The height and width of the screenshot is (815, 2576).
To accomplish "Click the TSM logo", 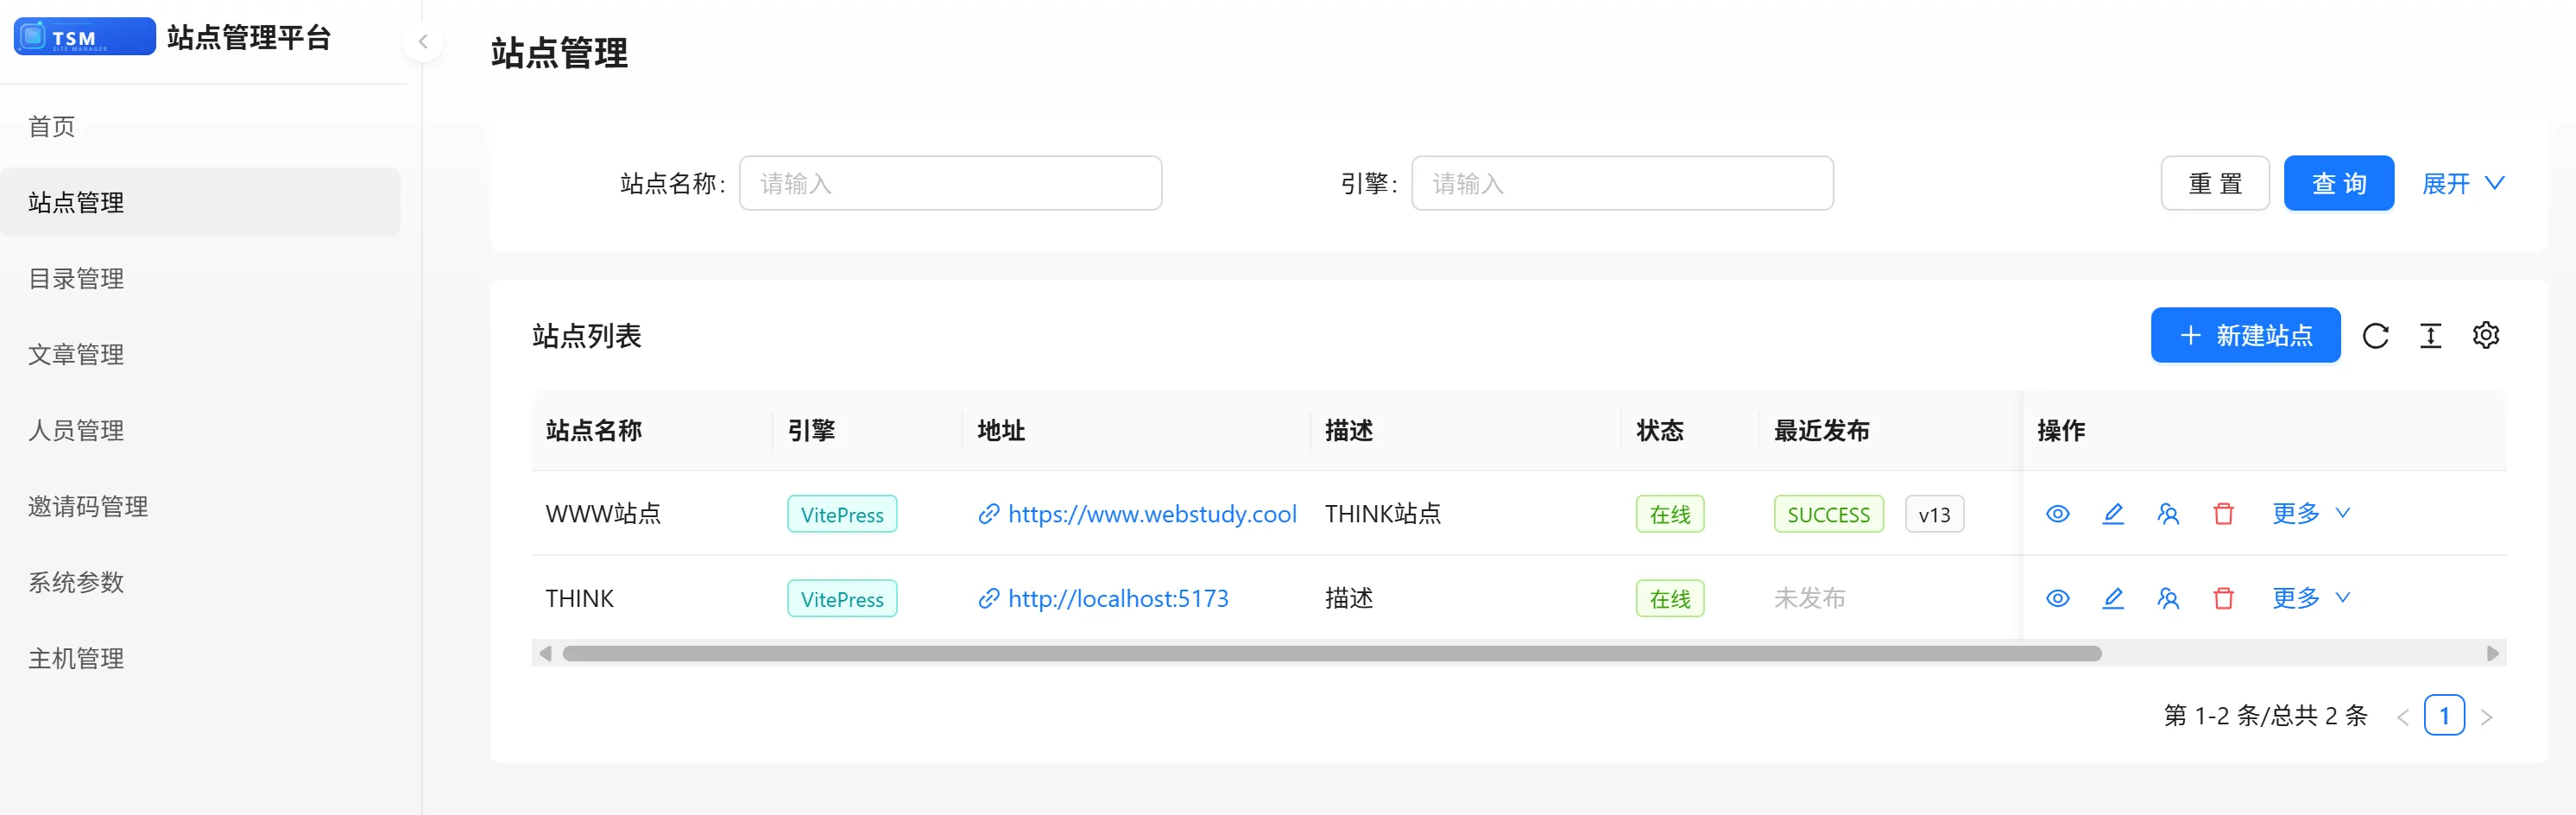I will (85, 37).
